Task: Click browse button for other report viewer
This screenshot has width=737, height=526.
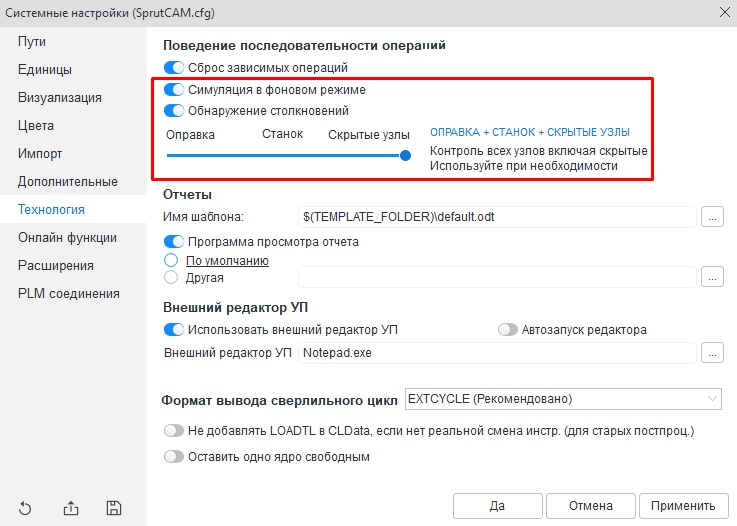Action: tap(712, 277)
